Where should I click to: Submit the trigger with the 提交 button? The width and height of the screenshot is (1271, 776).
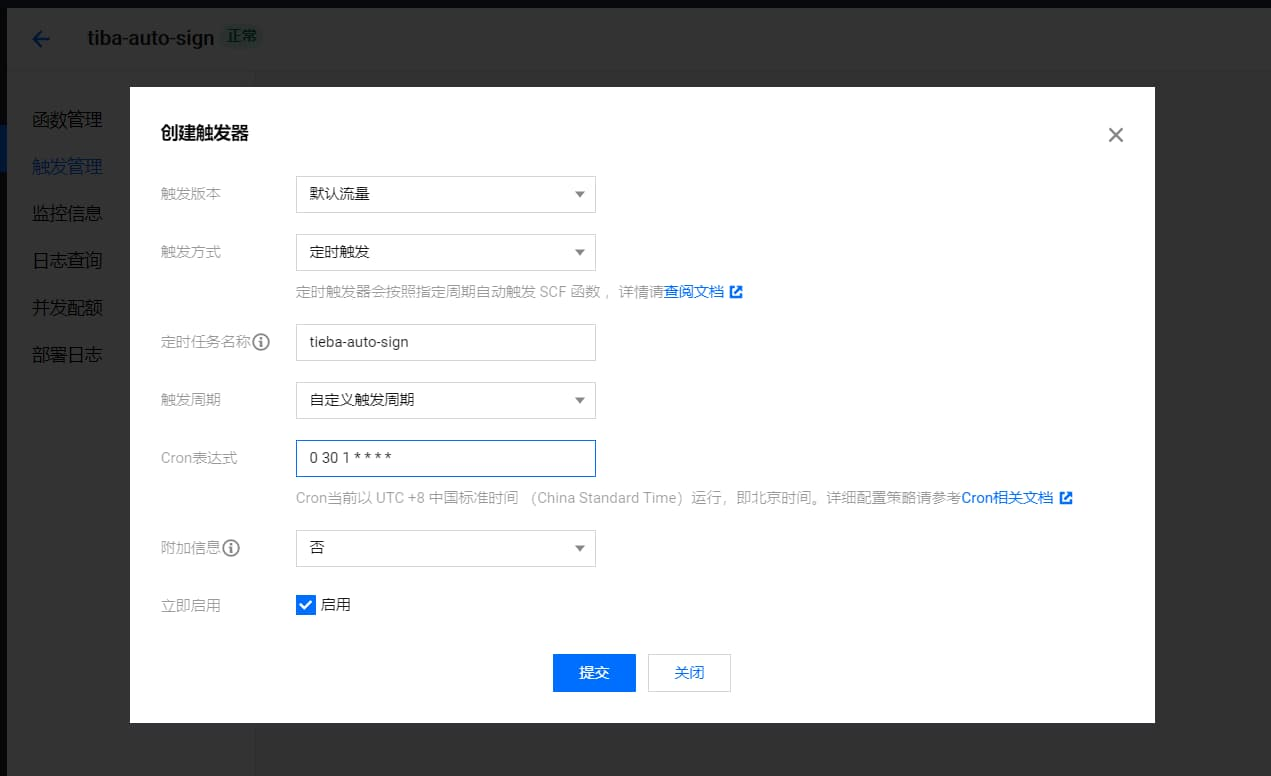[594, 672]
